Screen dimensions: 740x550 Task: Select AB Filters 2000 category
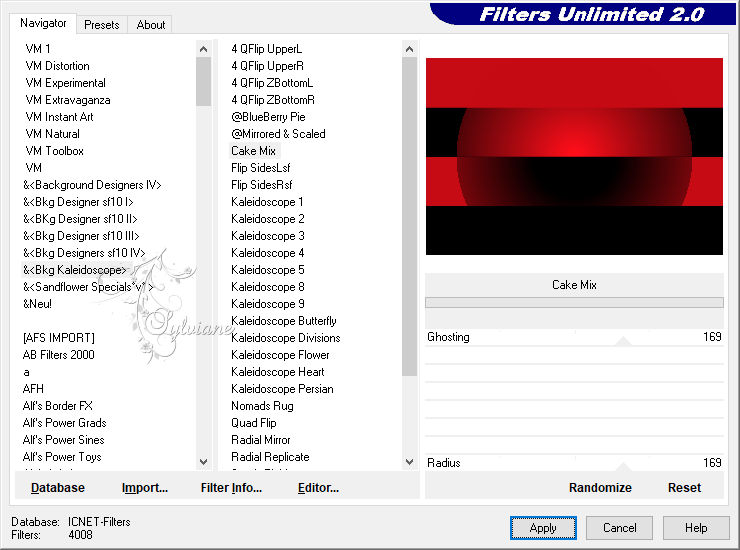59,355
